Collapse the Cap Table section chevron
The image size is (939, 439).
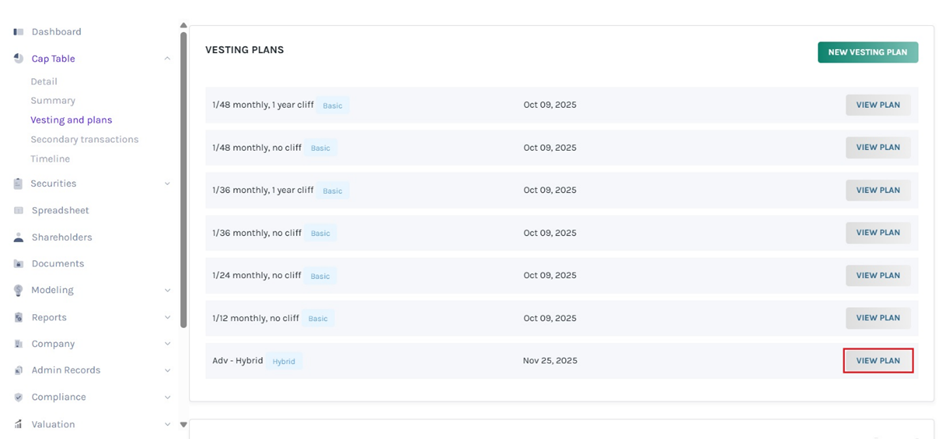(167, 59)
